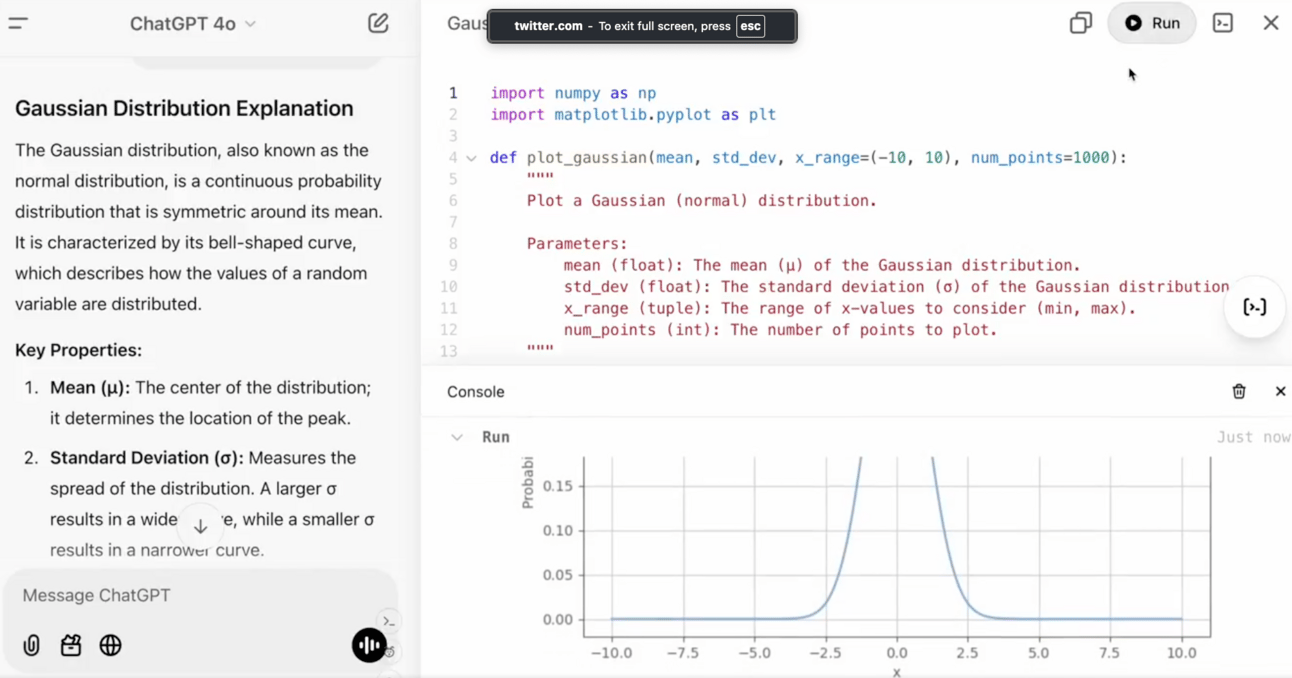Open the floating code editing shortcuts button
This screenshot has width=1292, height=678.
click(1255, 307)
